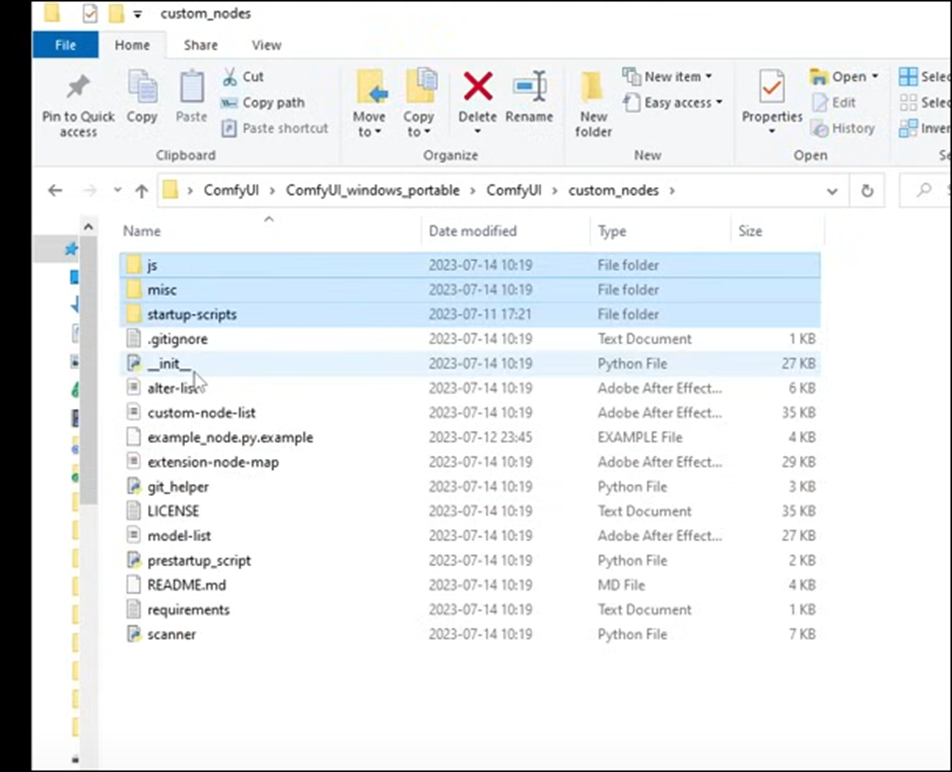Click the Pin to Quick access icon

(78, 88)
